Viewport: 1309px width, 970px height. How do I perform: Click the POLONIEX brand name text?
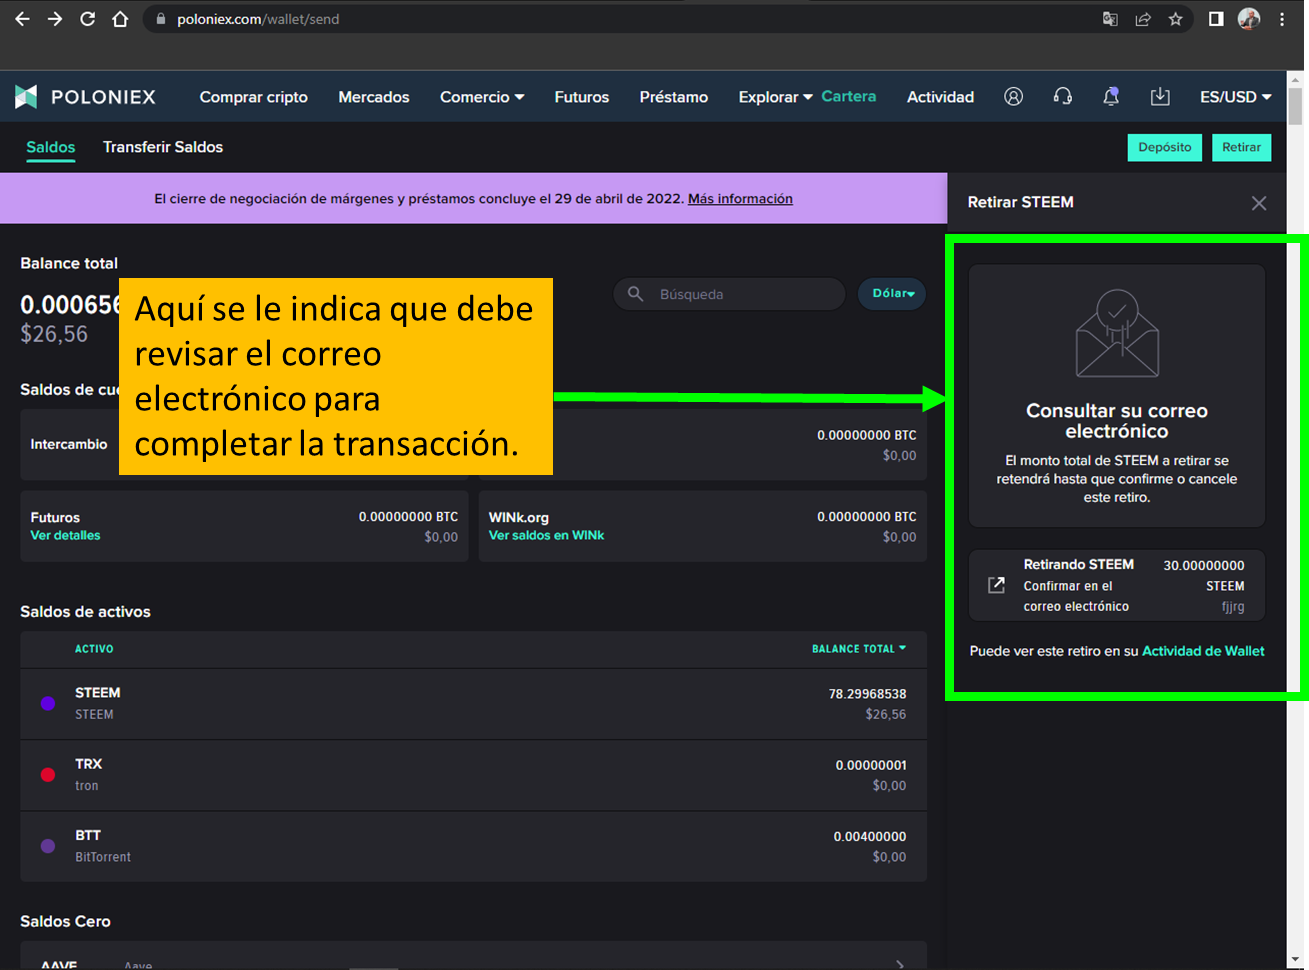point(104,97)
